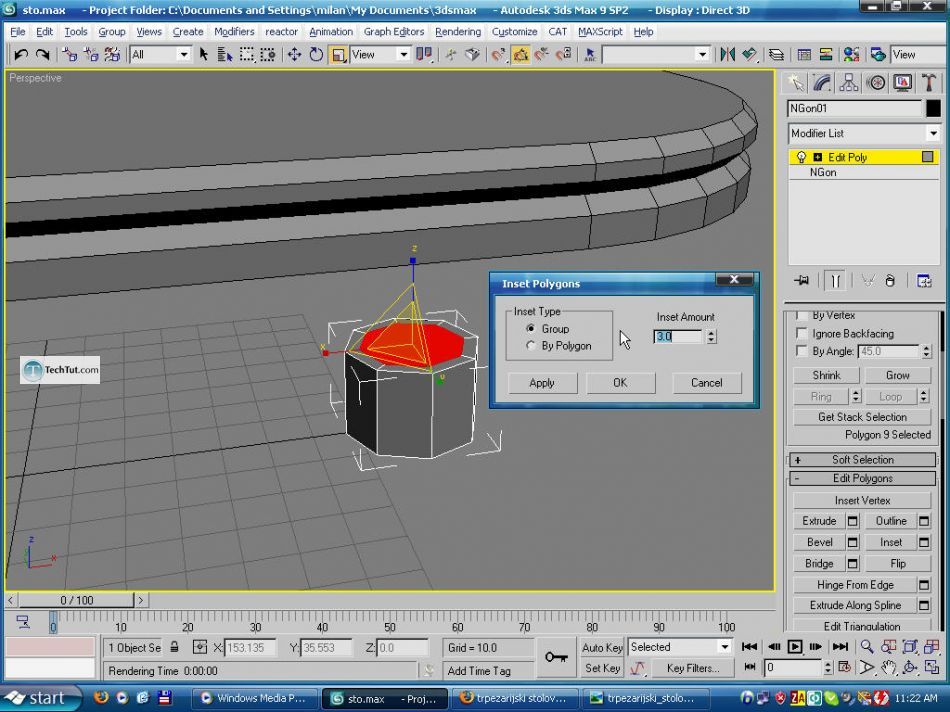Switch to the Display command panel
Screen dimensions: 950x712
(903, 82)
